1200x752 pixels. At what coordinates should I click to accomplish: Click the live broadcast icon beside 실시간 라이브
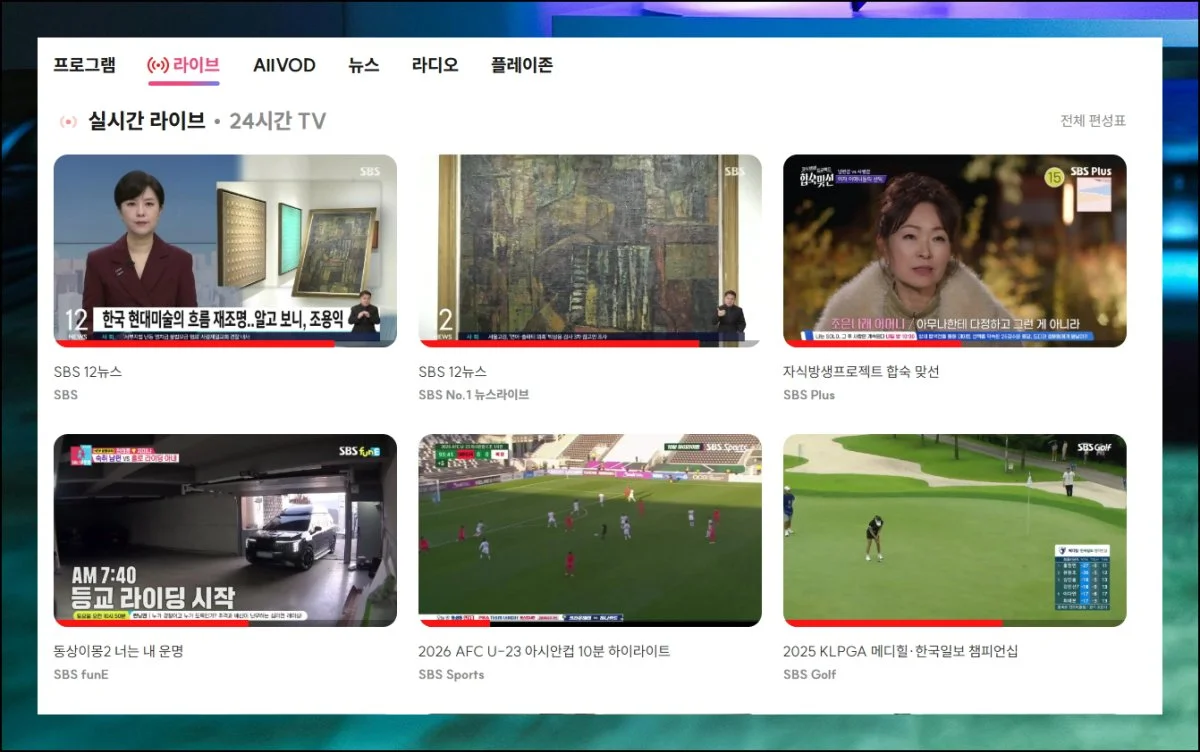pyautogui.click(x=68, y=122)
